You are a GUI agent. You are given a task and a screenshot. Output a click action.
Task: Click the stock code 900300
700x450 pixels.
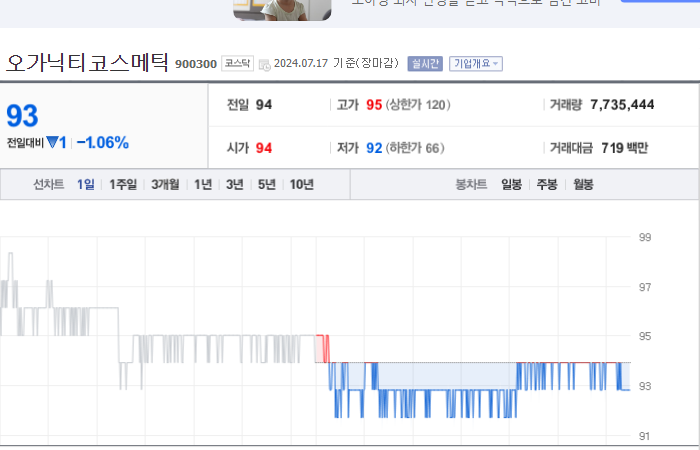pyautogui.click(x=196, y=64)
